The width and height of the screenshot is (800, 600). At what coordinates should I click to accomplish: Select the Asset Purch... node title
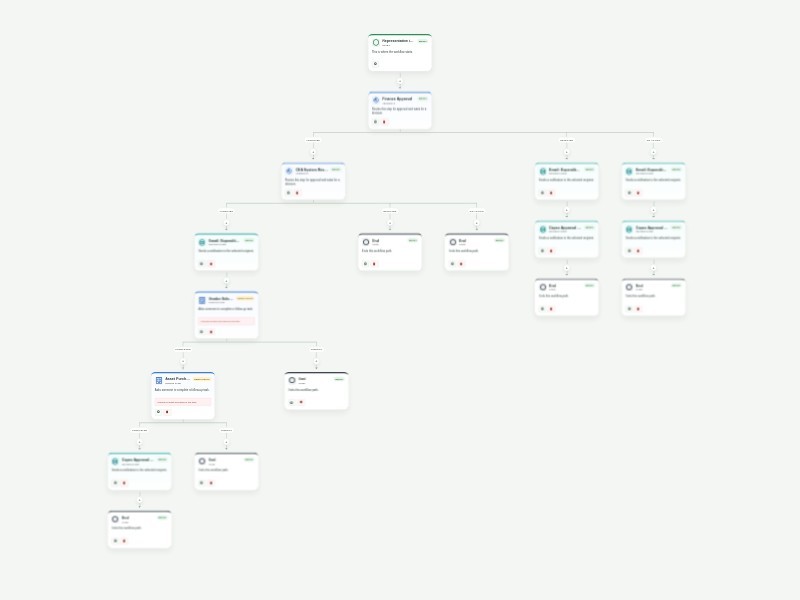coord(177,379)
